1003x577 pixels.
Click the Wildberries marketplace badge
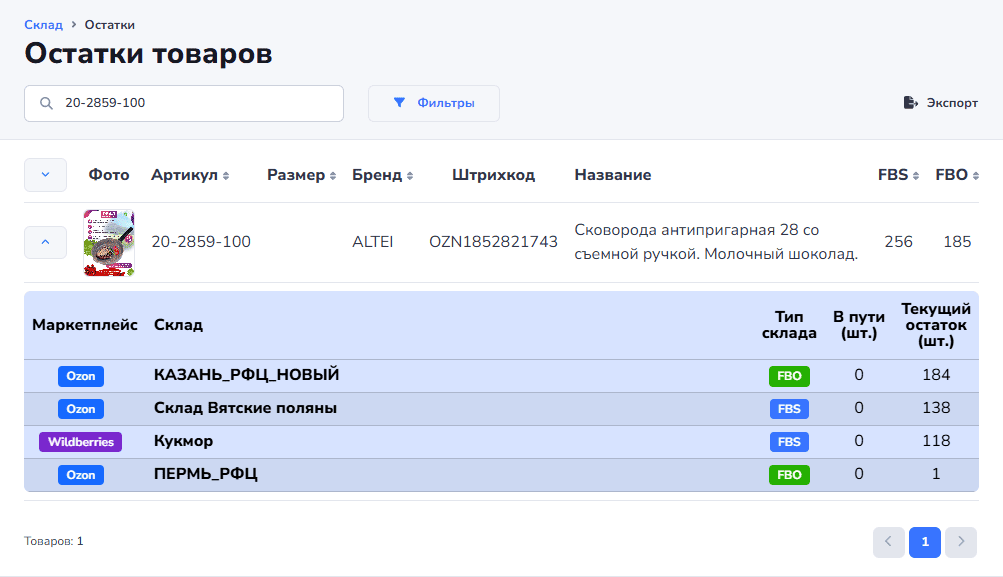pyautogui.click(x=80, y=442)
